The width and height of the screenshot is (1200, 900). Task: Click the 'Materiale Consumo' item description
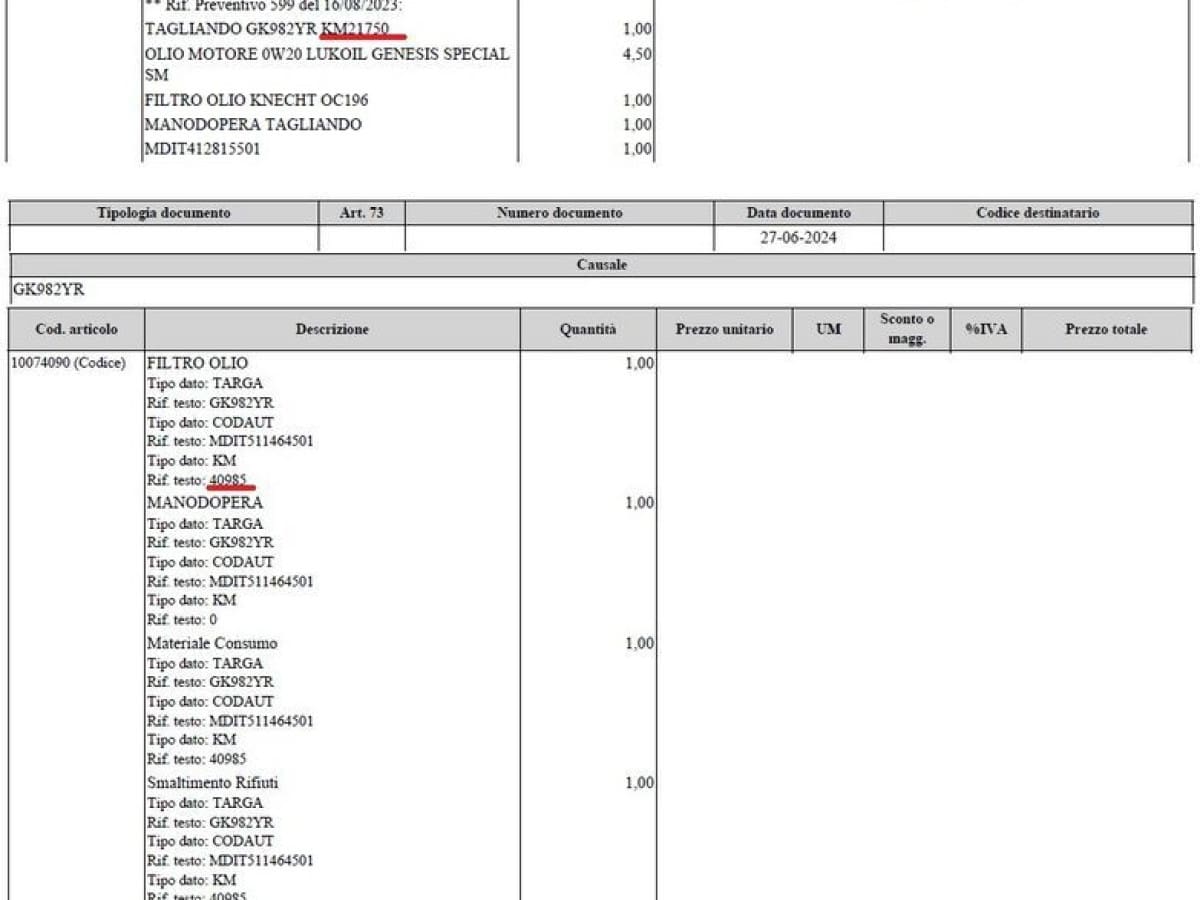[212, 643]
